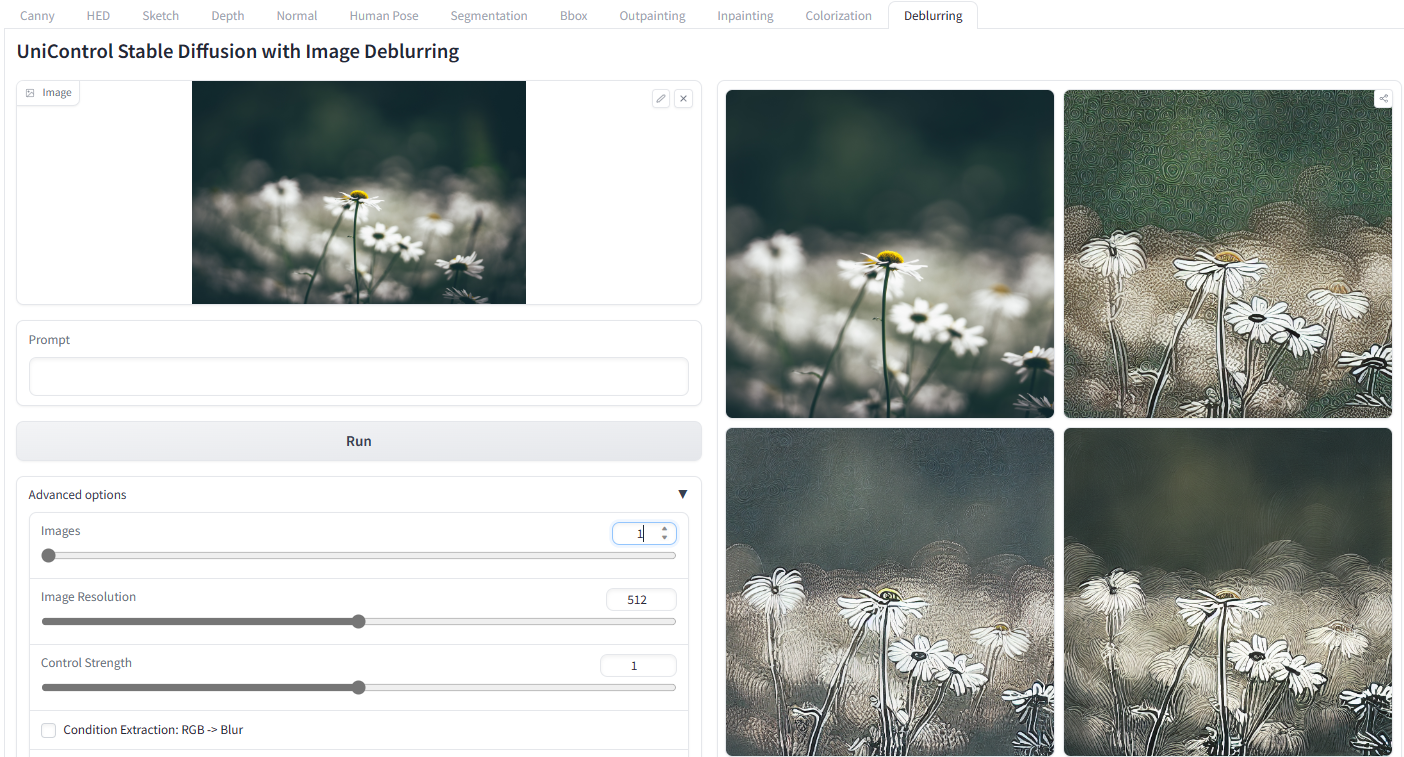Clear the uploaded image with the X icon

[683, 98]
